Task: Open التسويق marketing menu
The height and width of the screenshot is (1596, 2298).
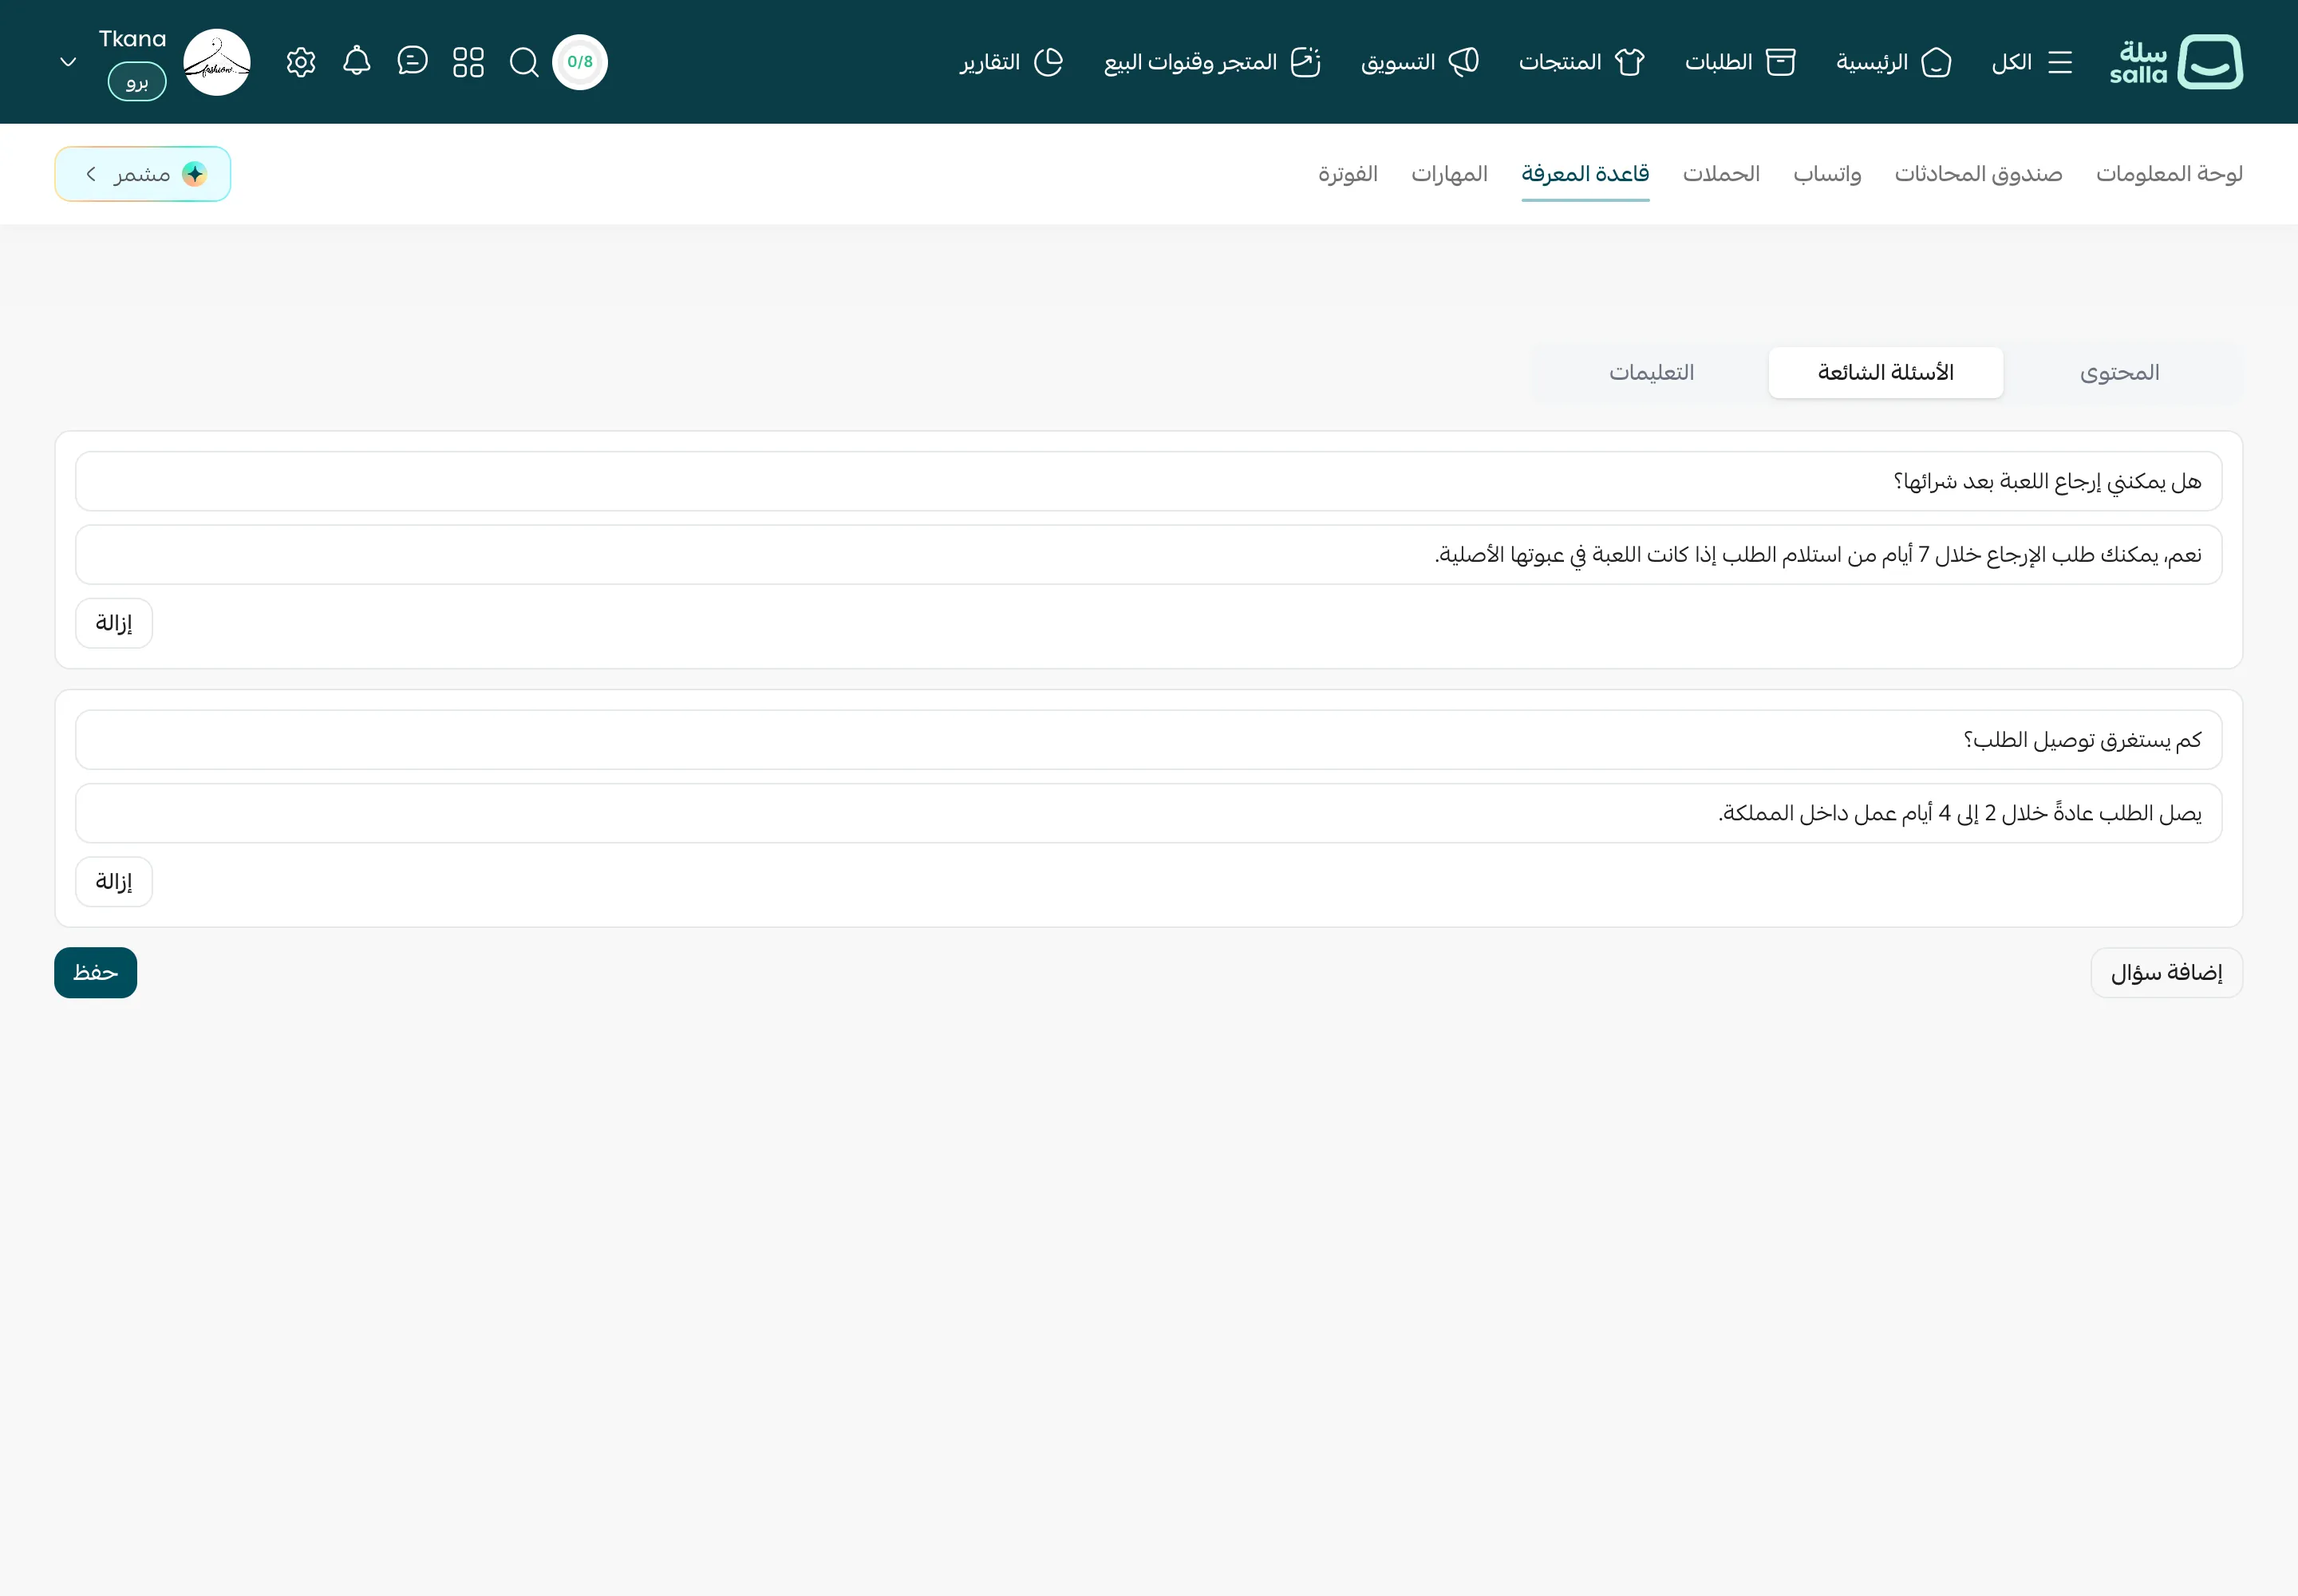Action: [1420, 62]
